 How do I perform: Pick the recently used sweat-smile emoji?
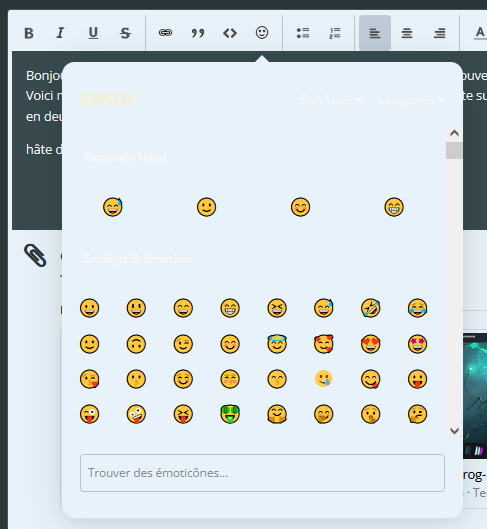tap(113, 207)
